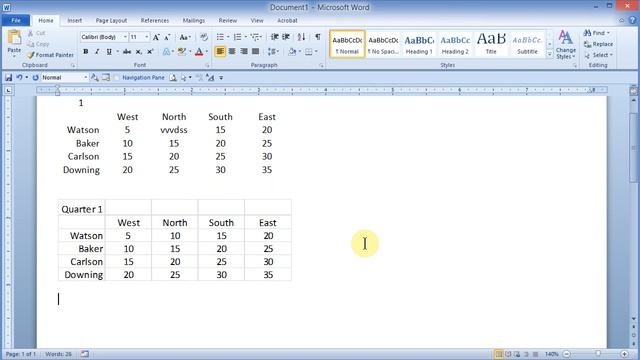Click the Borders icon
Viewport: 640px width, 360px height.
309,51
